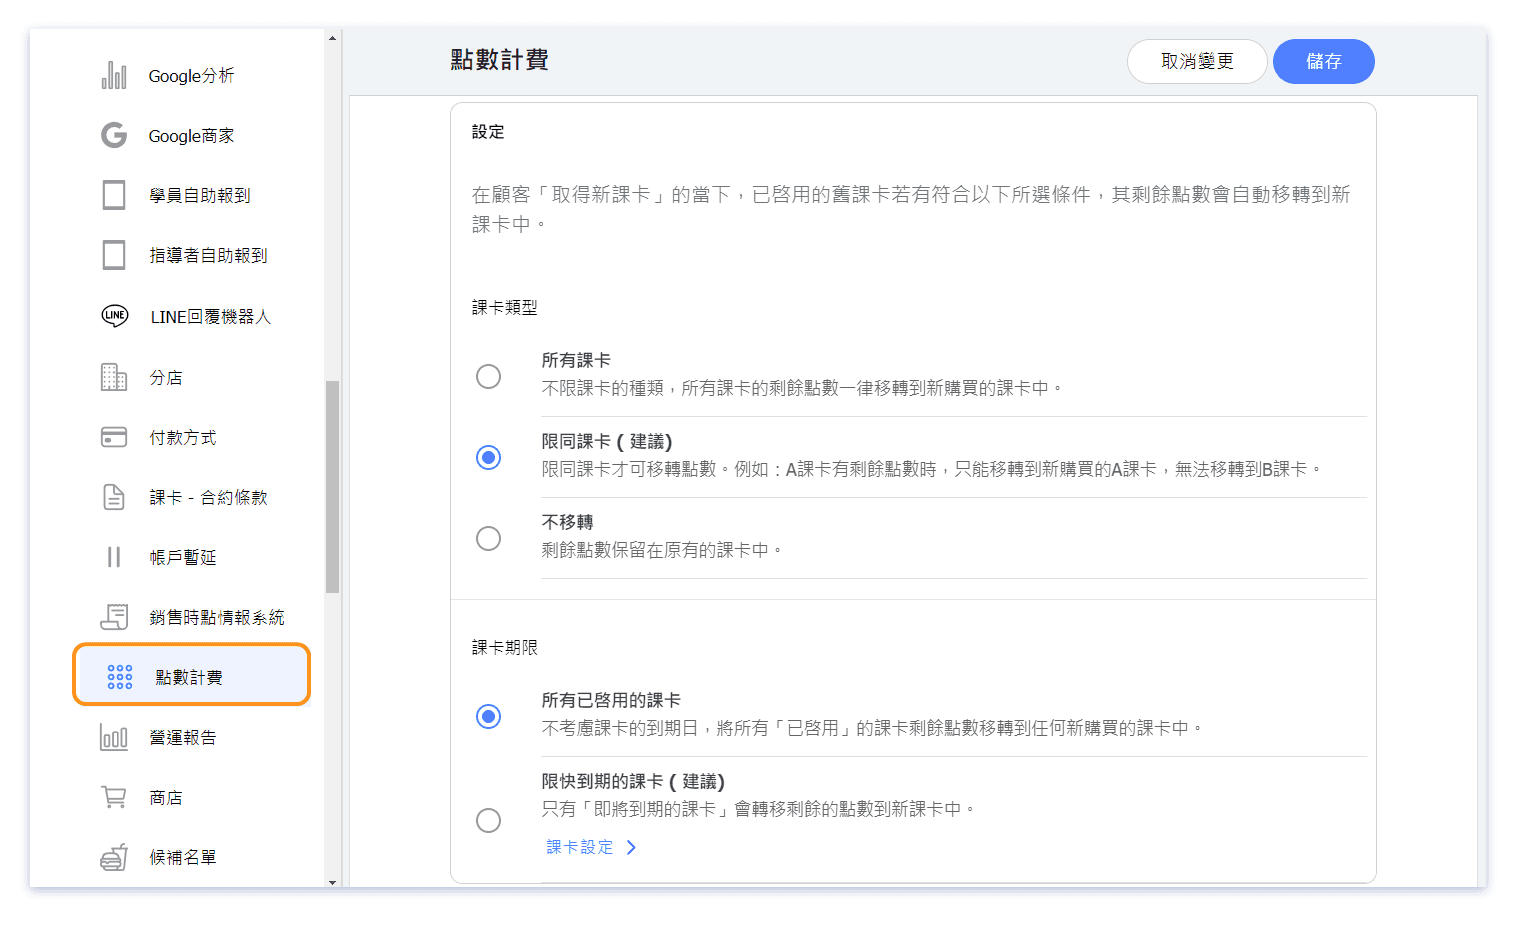This screenshot has width=1516, height=934.
Task: Select the 限快到期的課卡 radio option
Action: click(488, 820)
